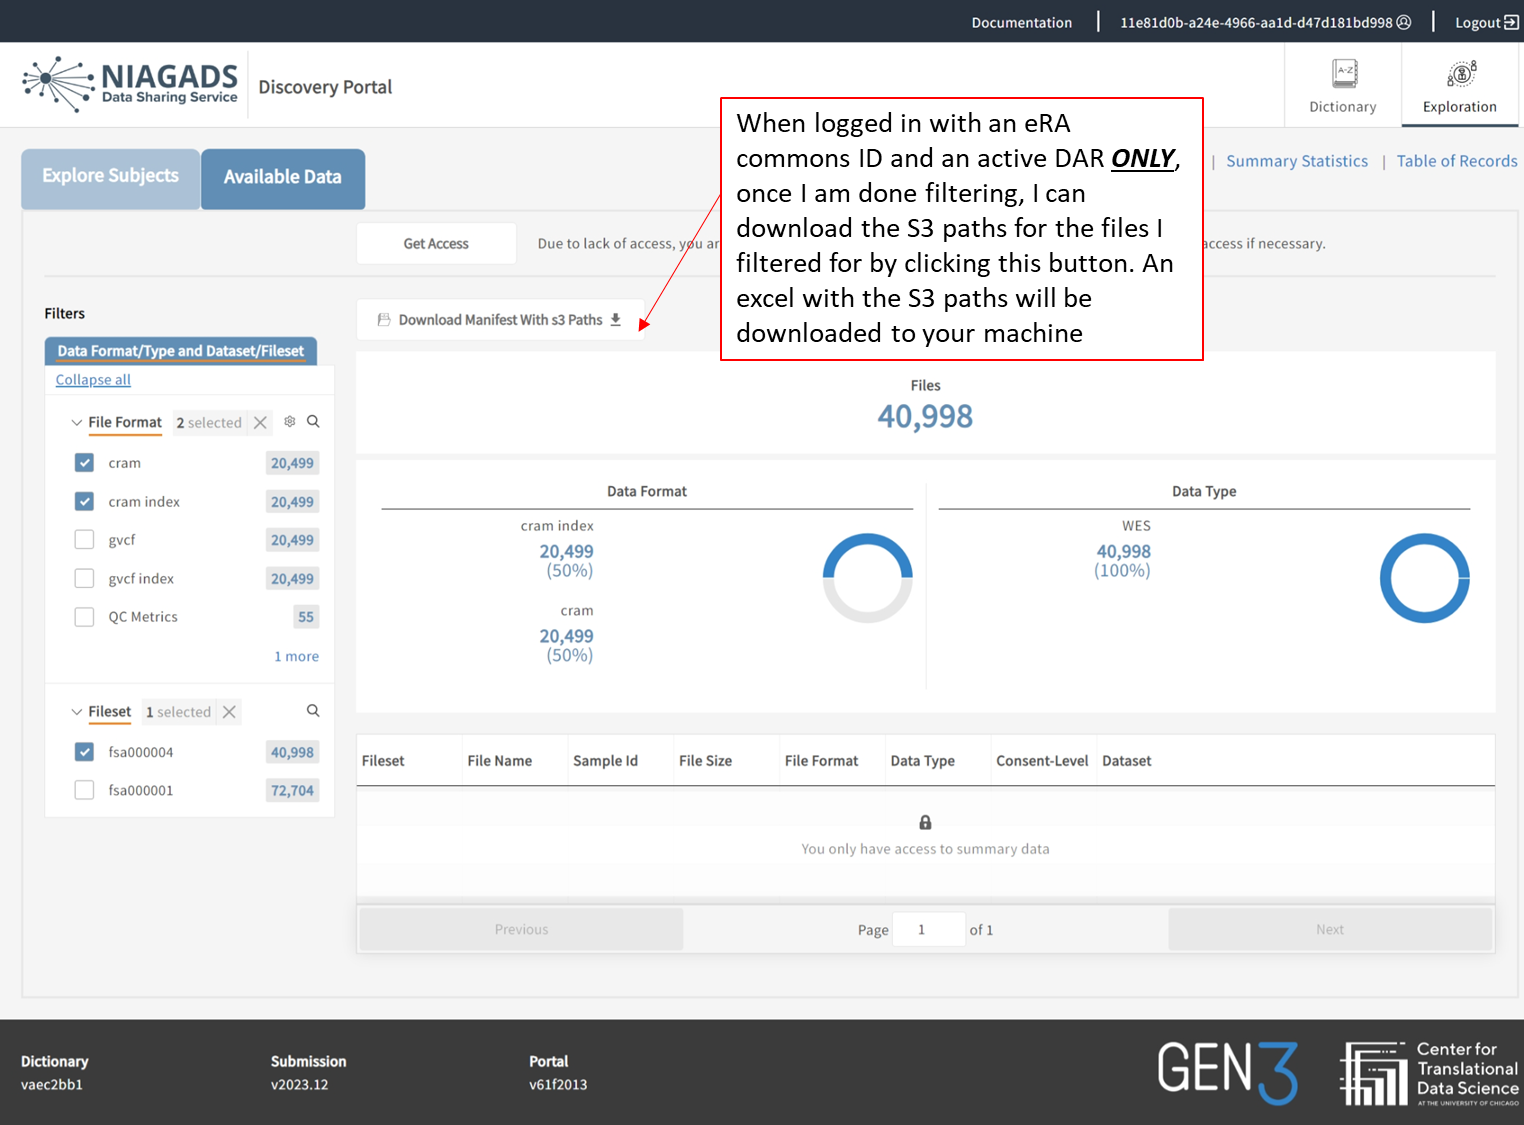This screenshot has height=1125, width=1524.
Task: Show 1 more file format option
Action: click(296, 657)
